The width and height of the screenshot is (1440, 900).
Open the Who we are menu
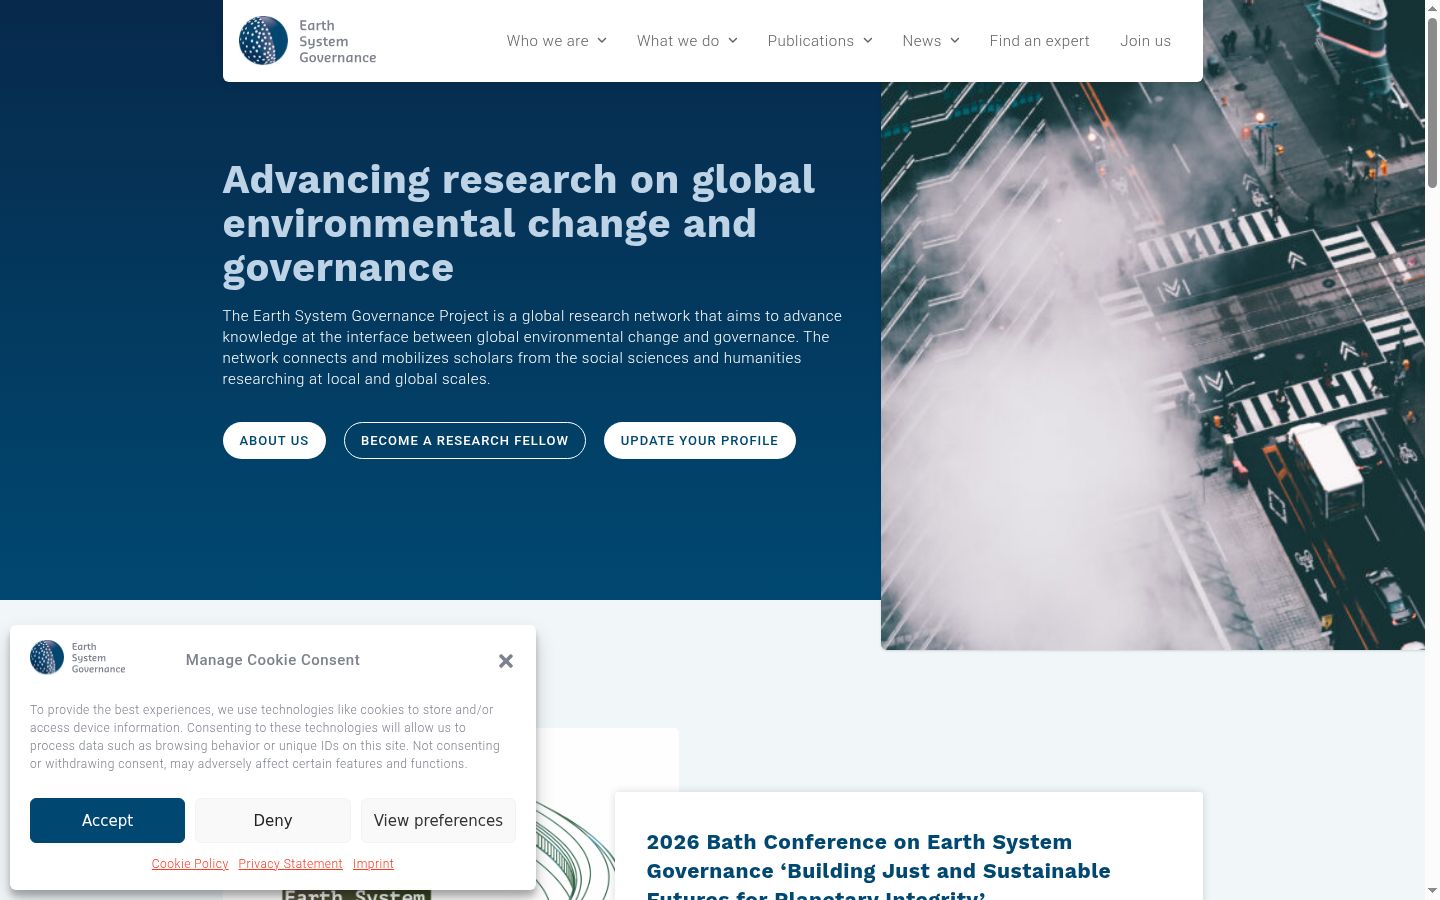coord(547,41)
